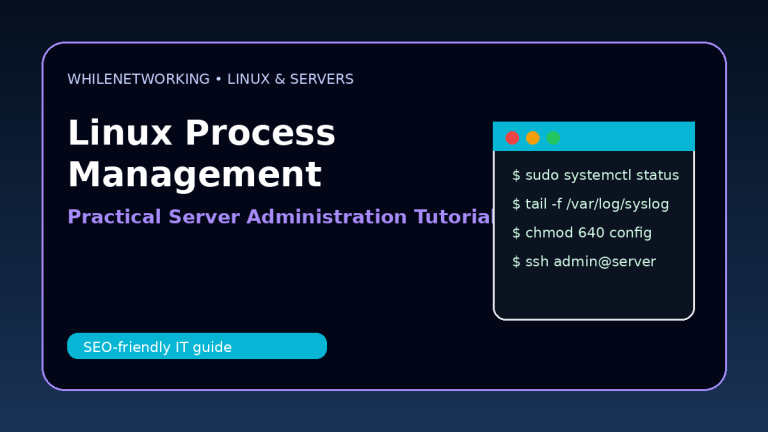Click the green dot in terminal header
This screenshot has width=768, height=432.
click(553, 138)
